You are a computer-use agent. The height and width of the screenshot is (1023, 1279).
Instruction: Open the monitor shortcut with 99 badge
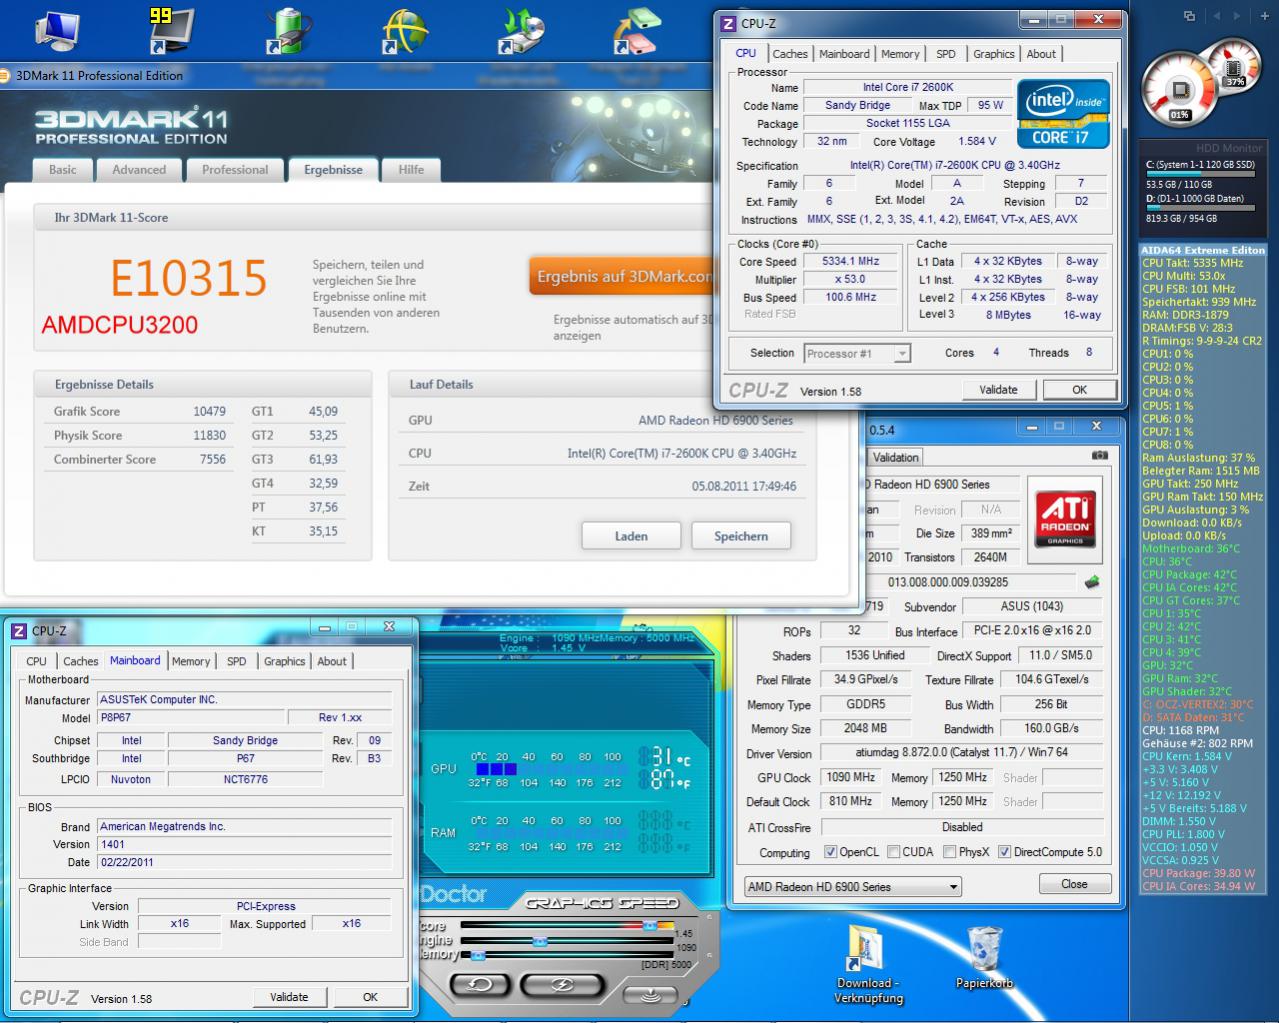tap(170, 30)
